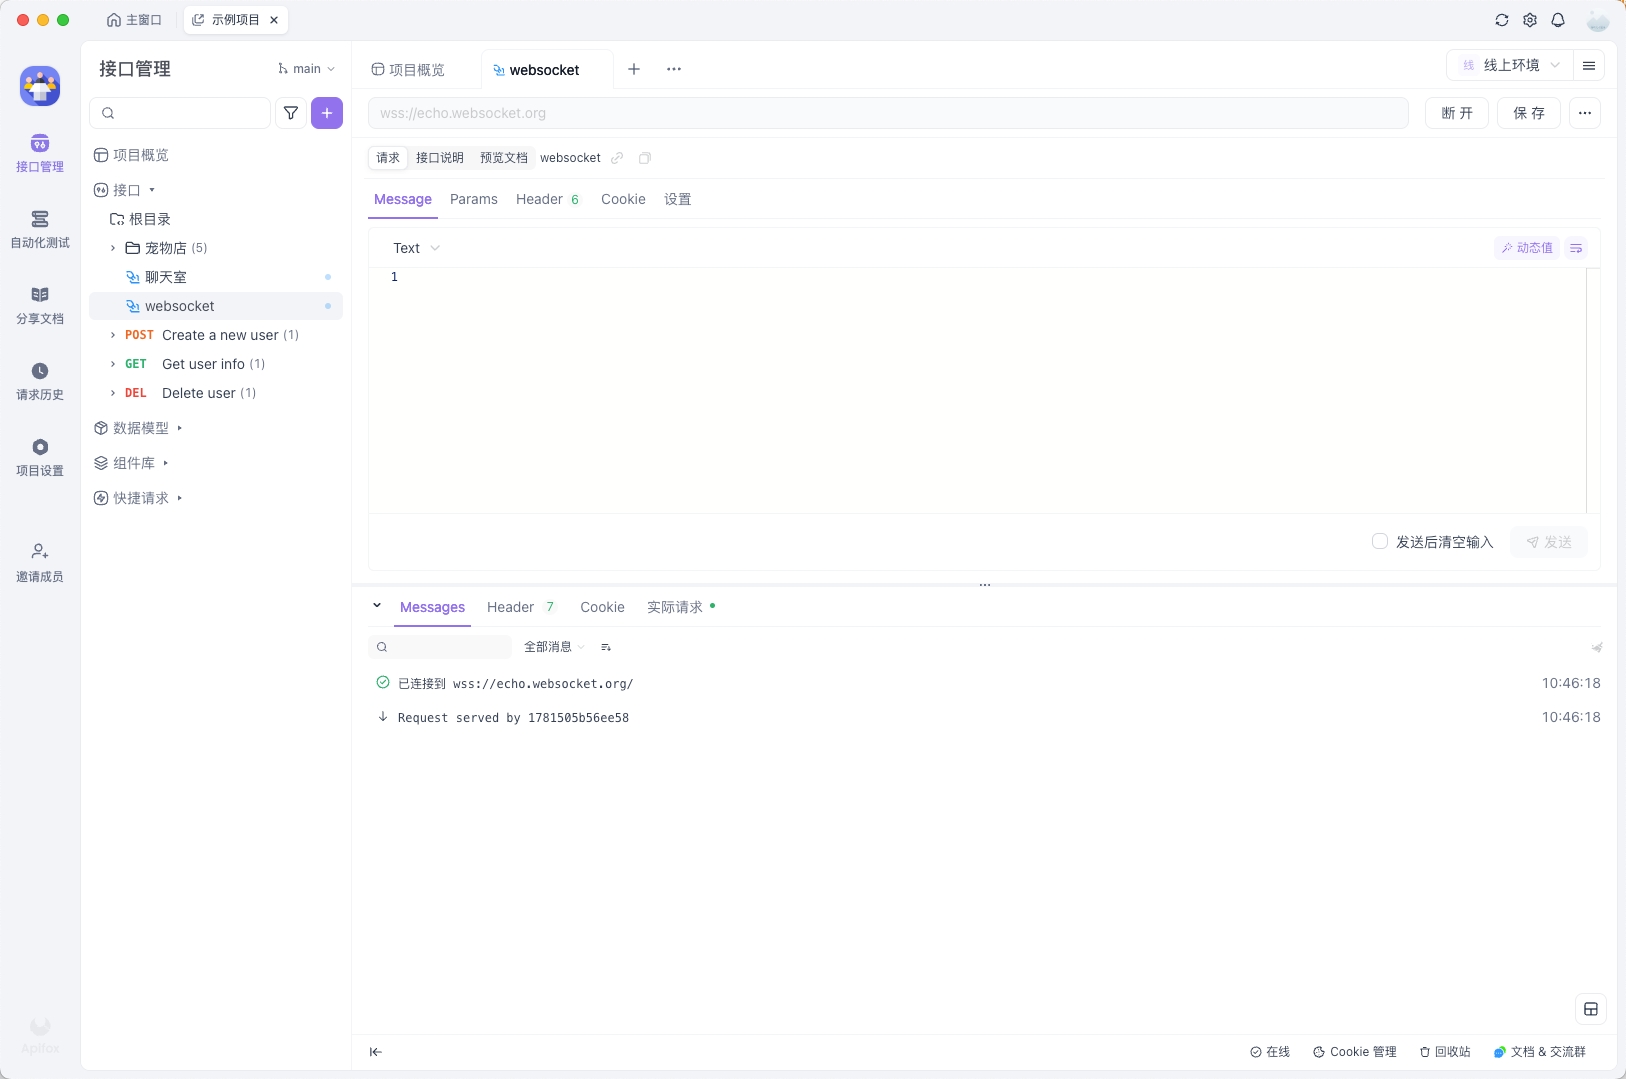Open the Text message type dropdown
Screen dimensions: 1626x1079
pyautogui.click(x=417, y=248)
